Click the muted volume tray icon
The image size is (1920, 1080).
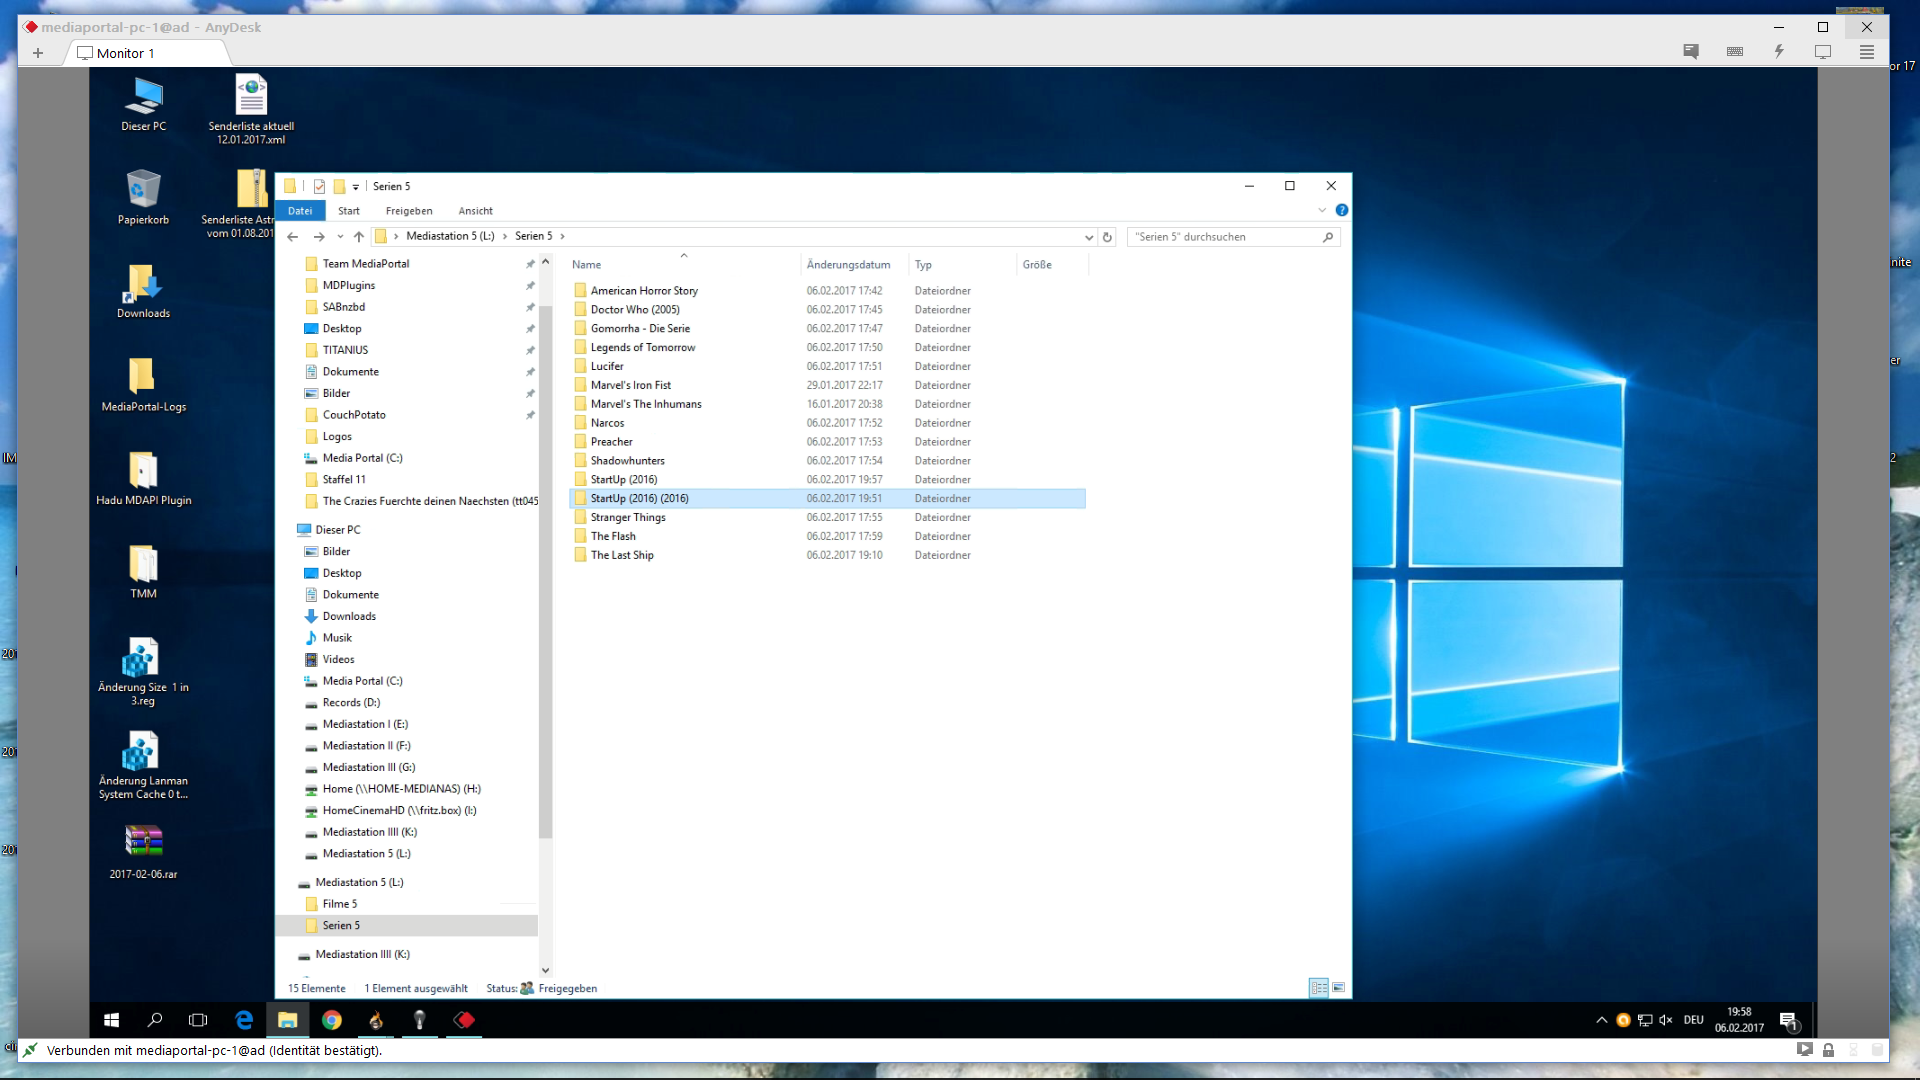(1665, 1020)
